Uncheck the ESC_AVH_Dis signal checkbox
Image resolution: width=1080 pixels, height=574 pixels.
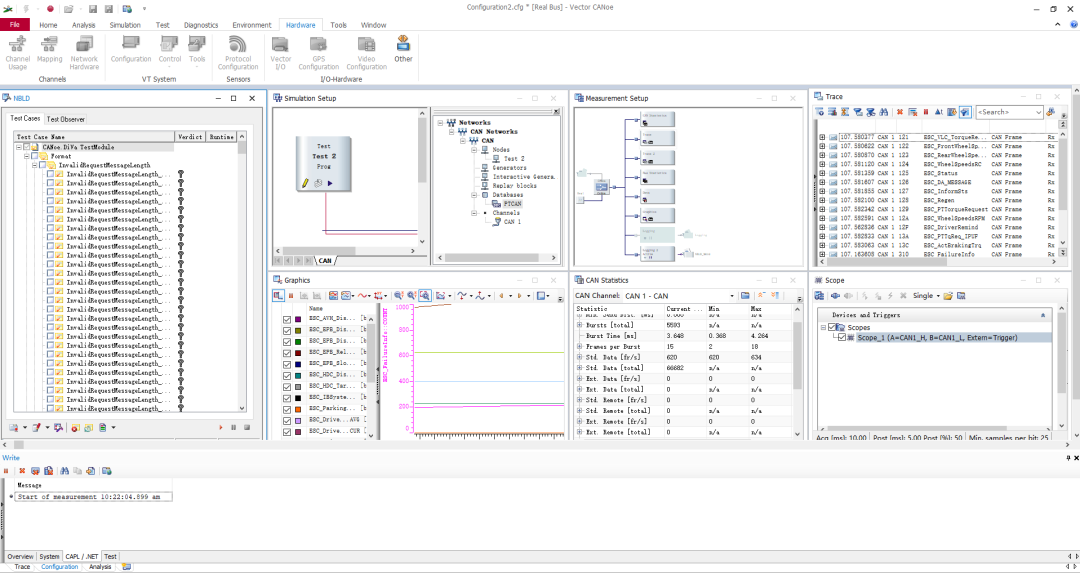(287, 319)
